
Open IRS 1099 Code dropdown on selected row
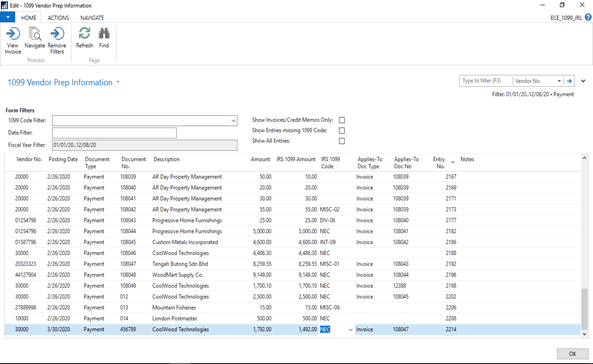pos(351,330)
